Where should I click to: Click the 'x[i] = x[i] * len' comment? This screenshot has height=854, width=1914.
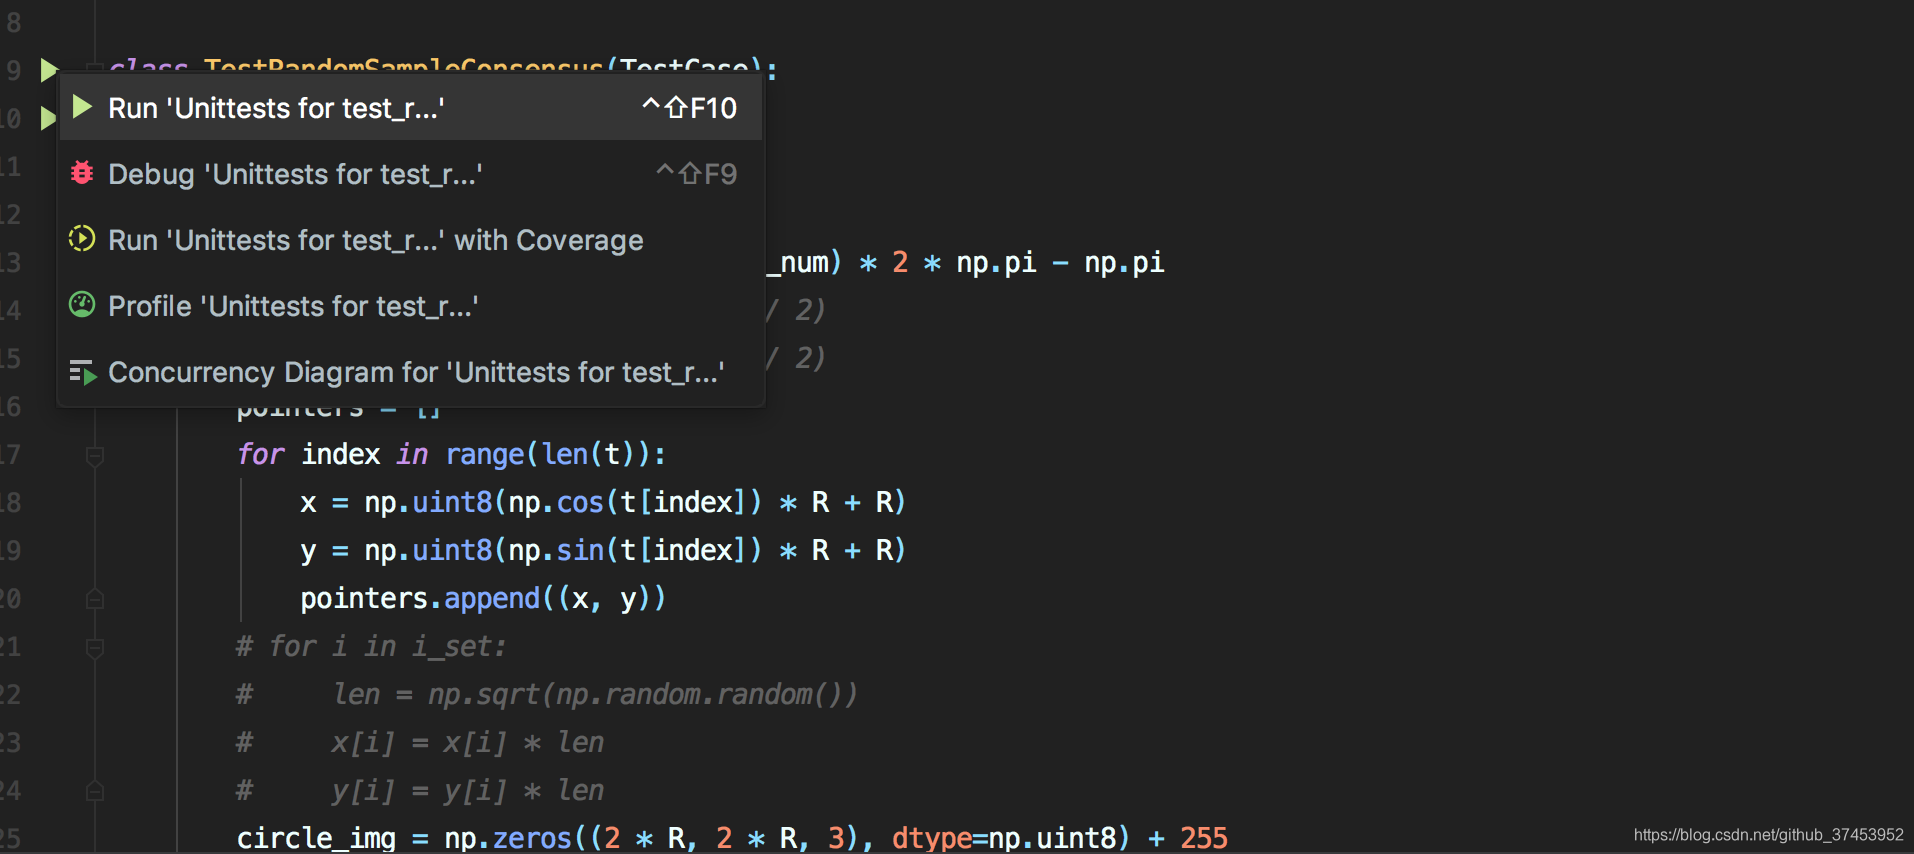(x=468, y=742)
